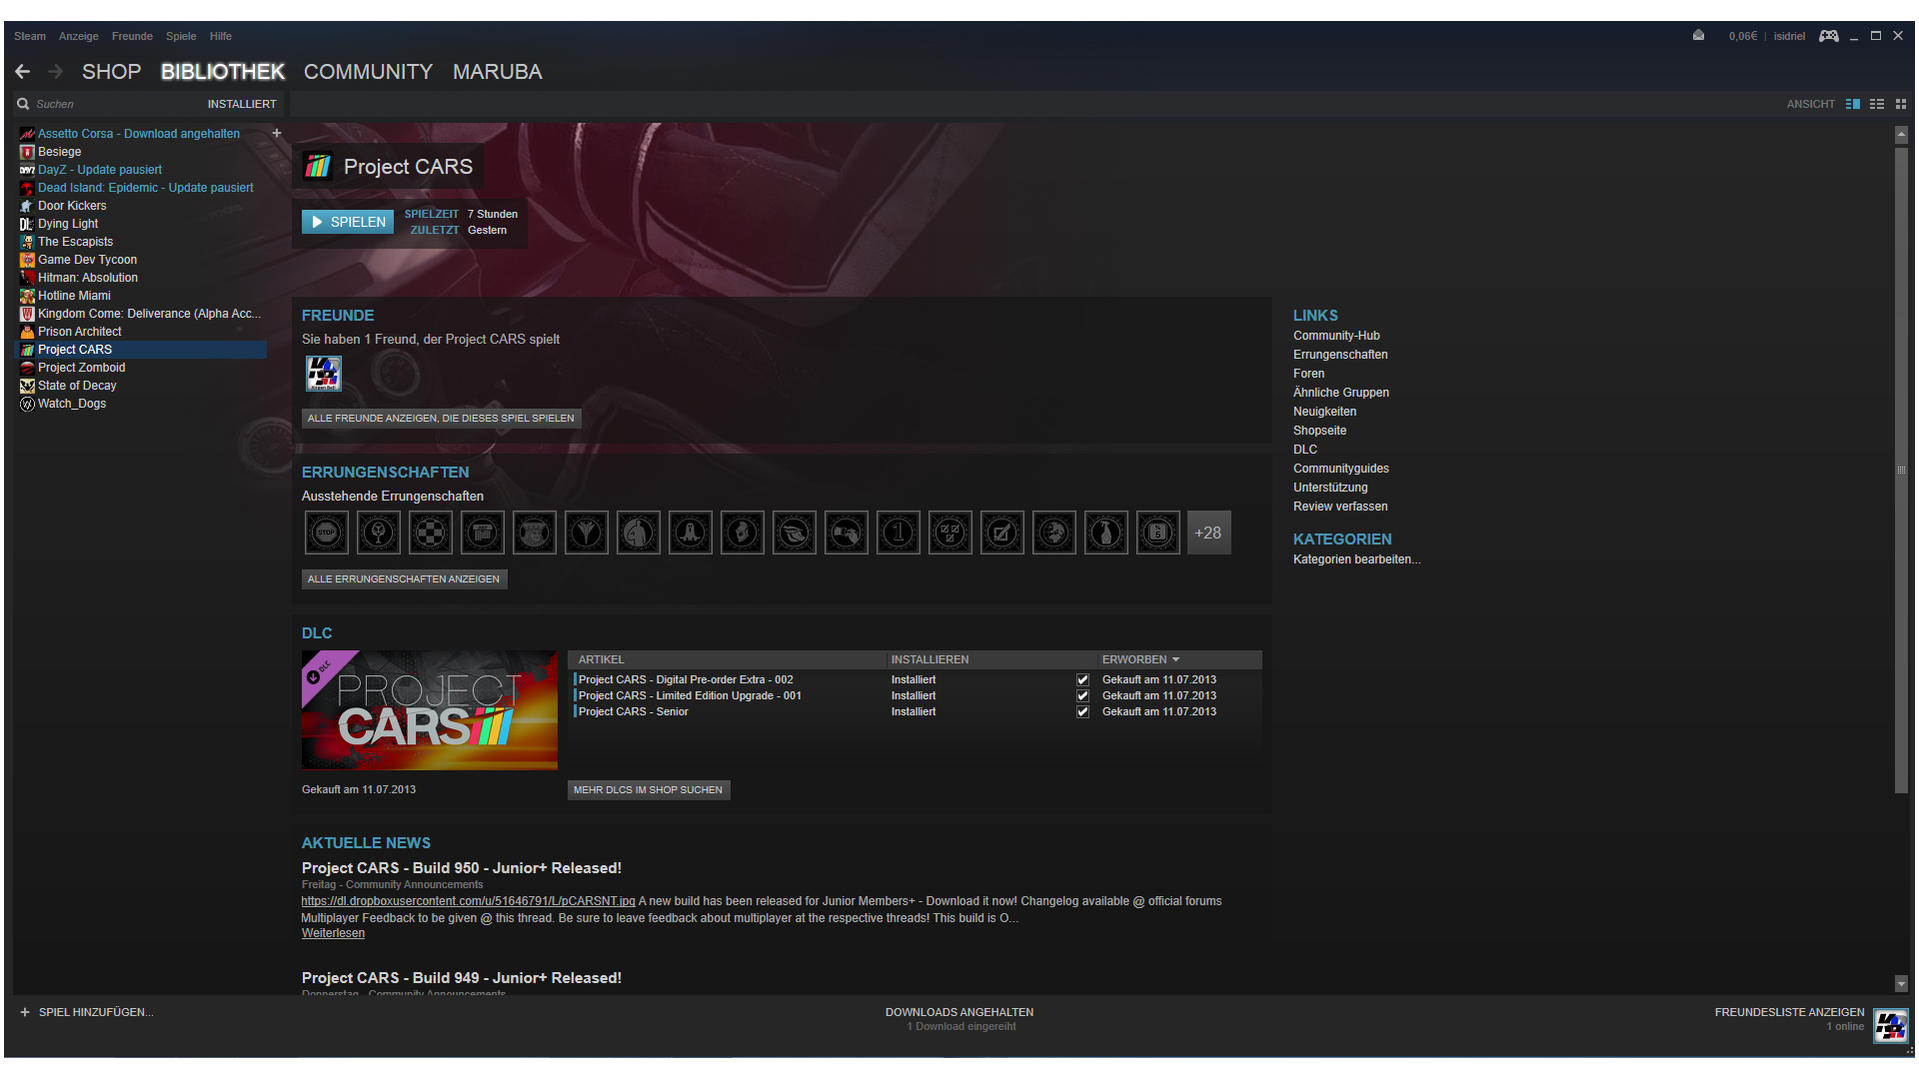Open friend avatar under Freunde section

[323, 374]
